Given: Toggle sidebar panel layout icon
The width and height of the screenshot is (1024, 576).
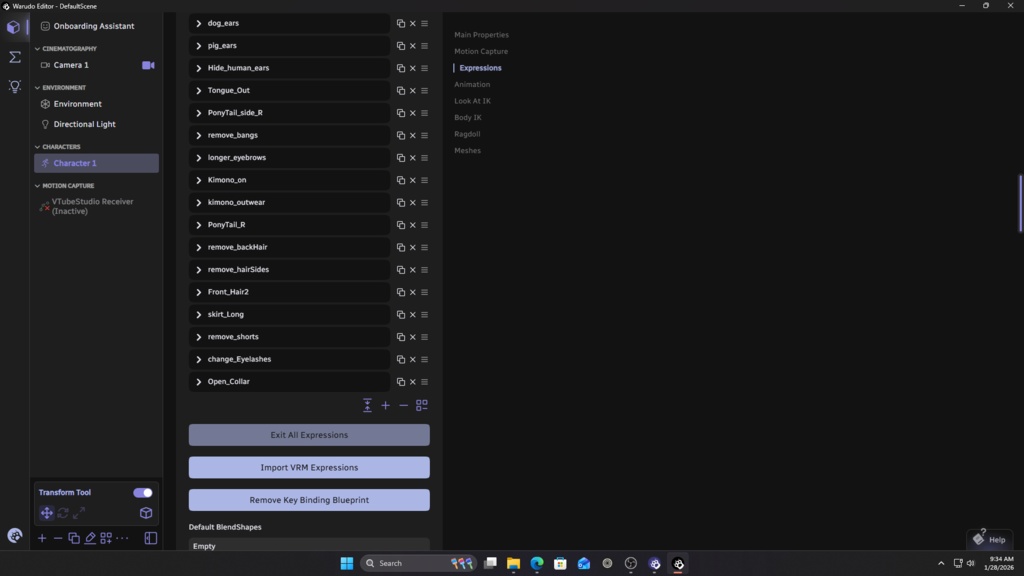Looking at the screenshot, I should (151, 538).
